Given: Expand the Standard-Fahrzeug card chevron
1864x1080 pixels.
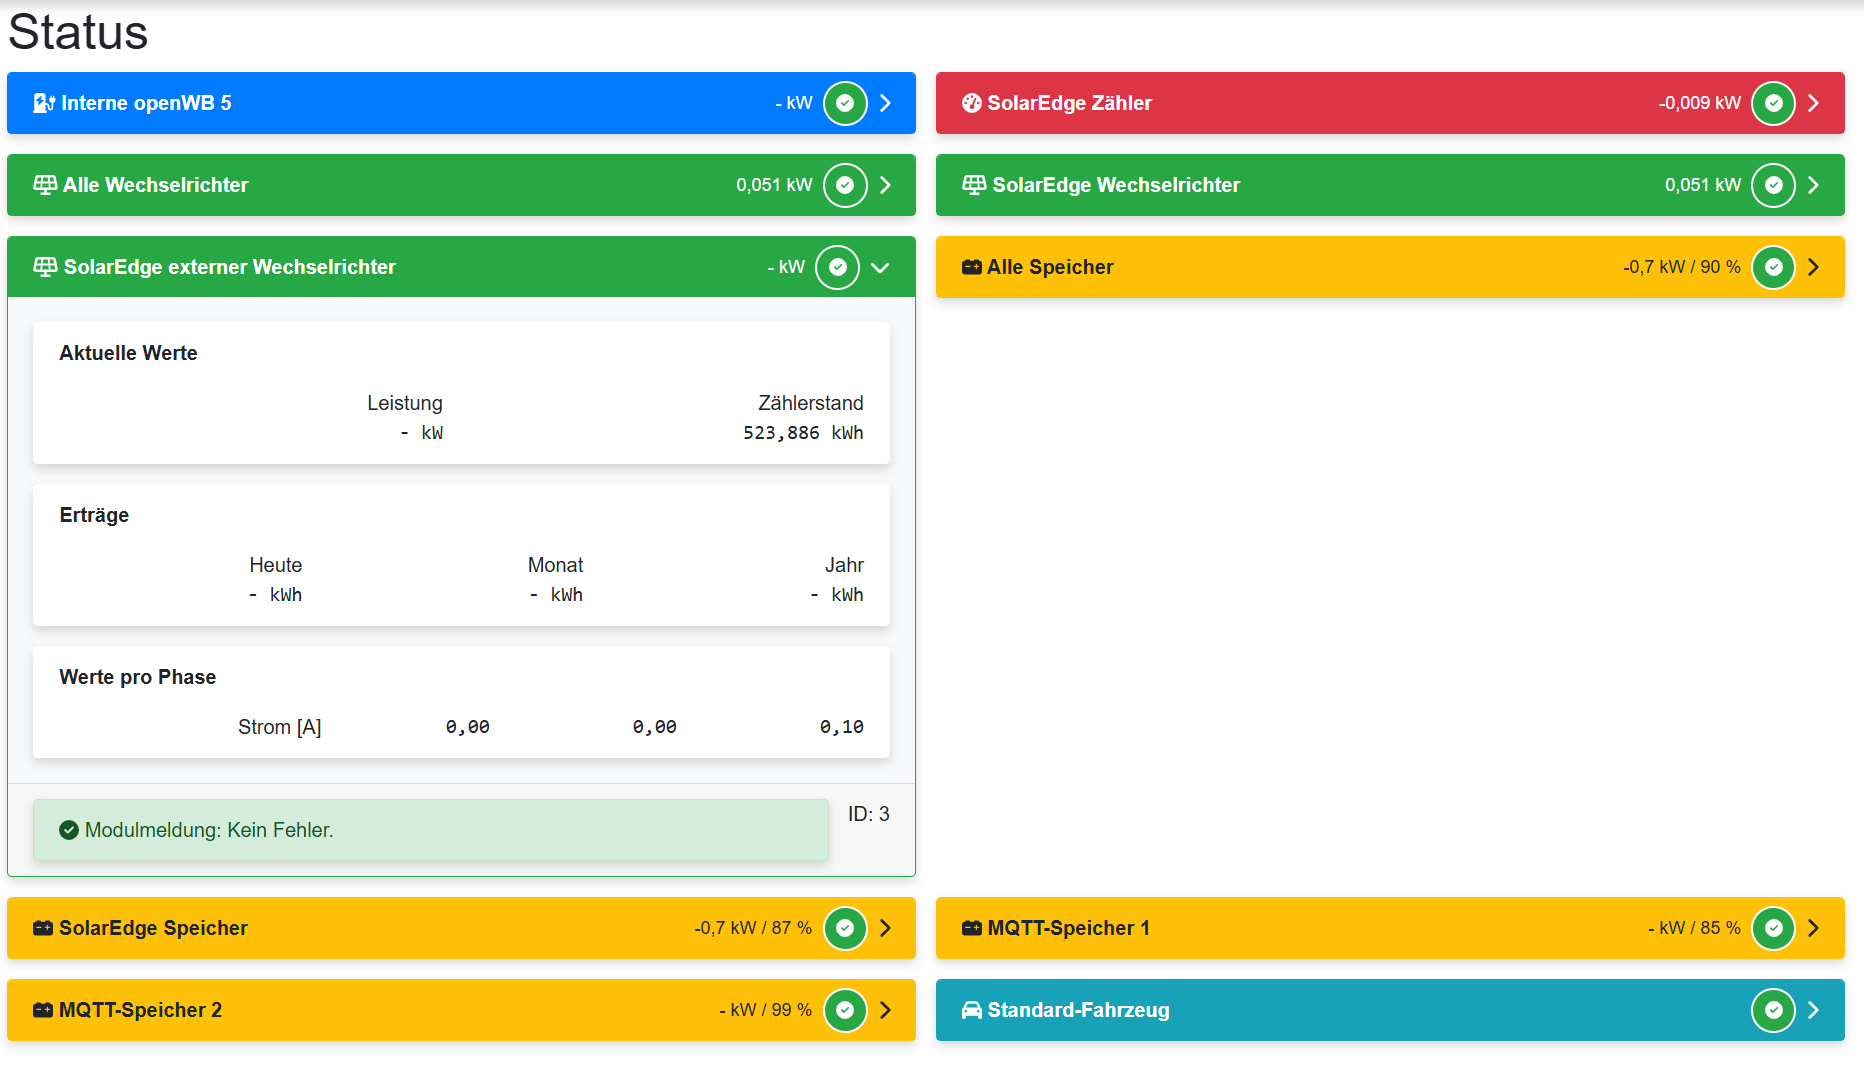Looking at the screenshot, I should point(1813,1010).
